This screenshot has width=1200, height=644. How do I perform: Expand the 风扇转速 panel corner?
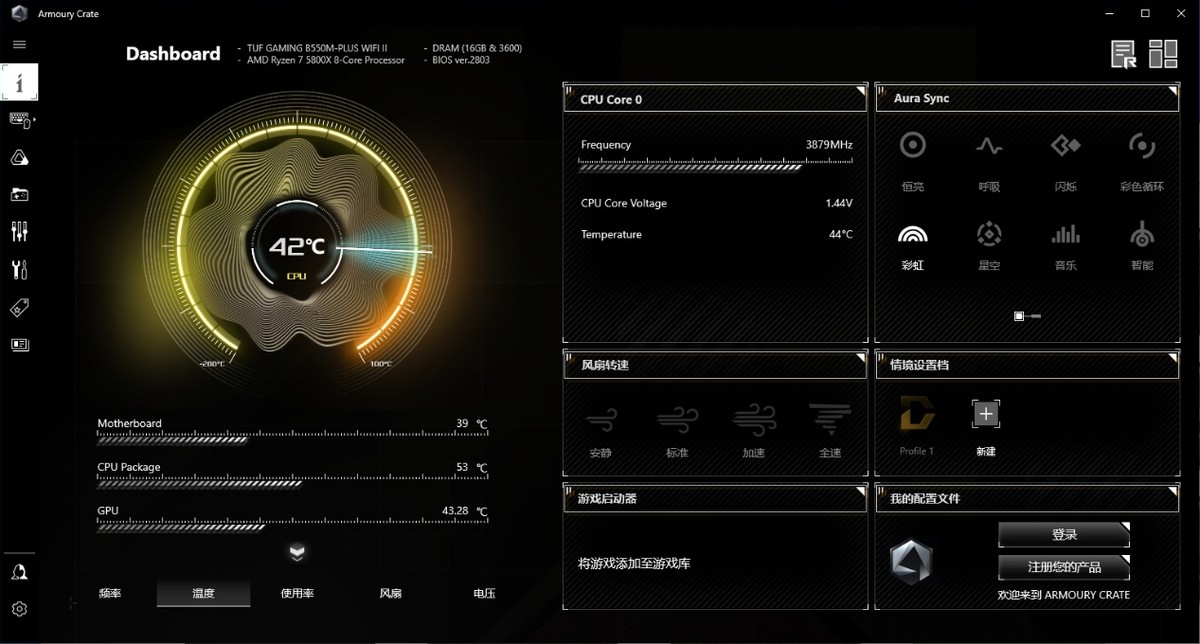(x=860, y=358)
